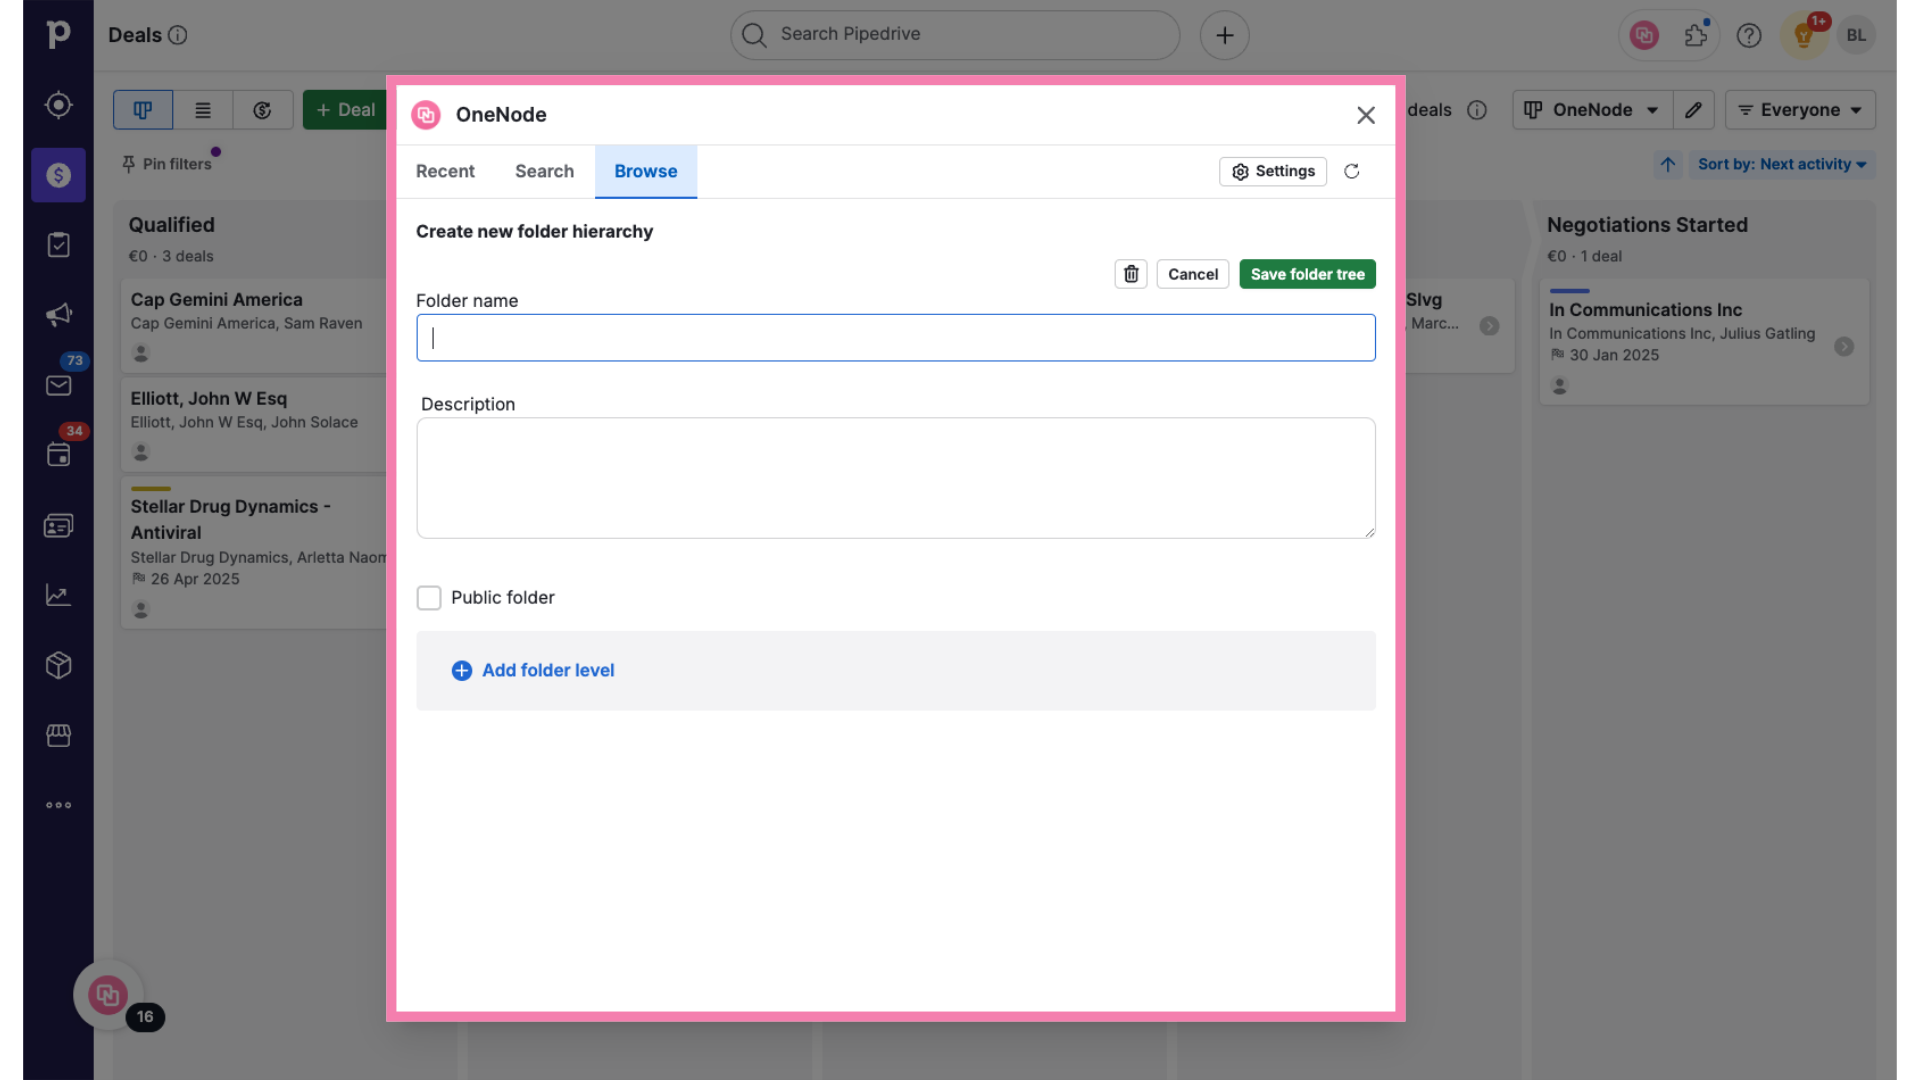
Task: Open Cap Gemini America deal card
Action: tap(254, 326)
